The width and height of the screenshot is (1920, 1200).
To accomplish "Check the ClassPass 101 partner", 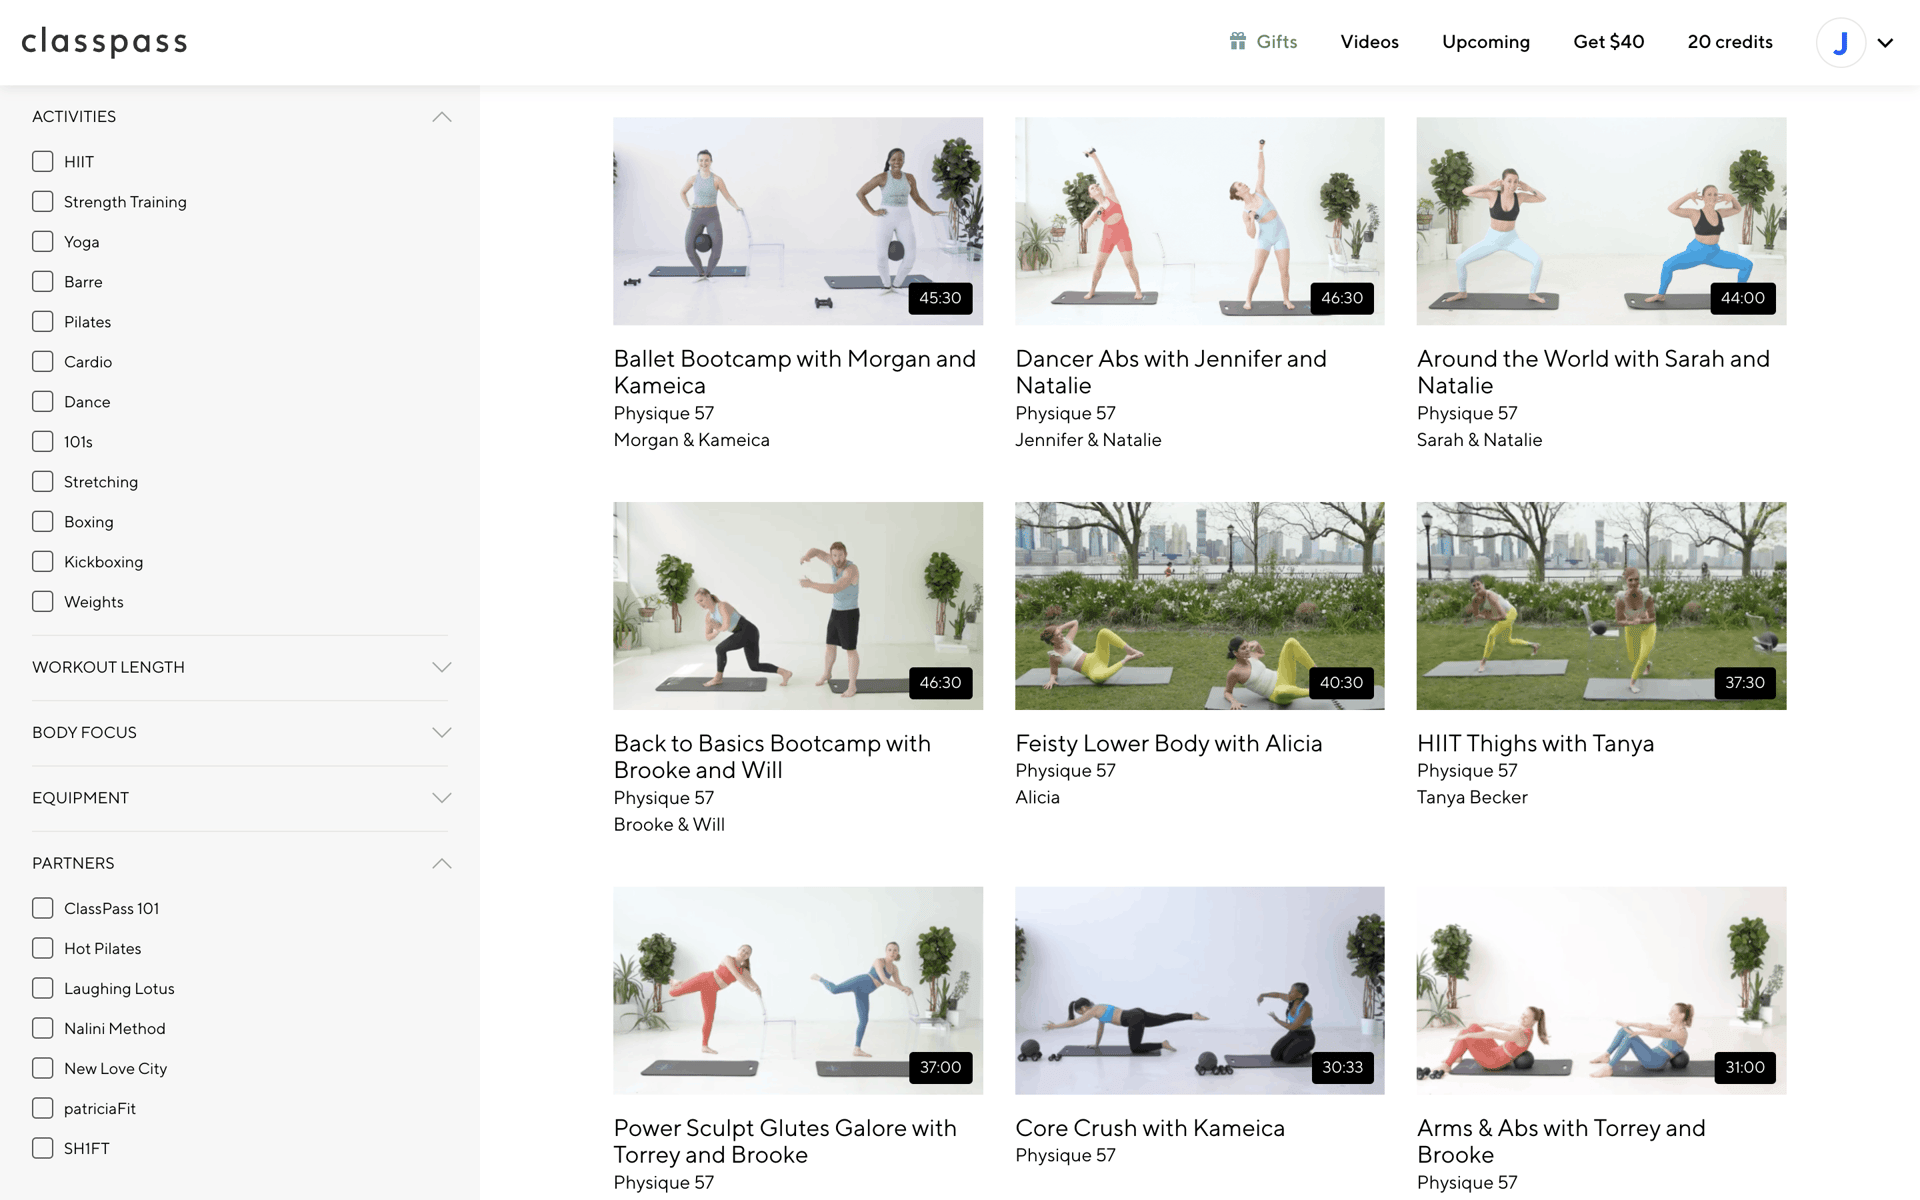I will pos(42,908).
